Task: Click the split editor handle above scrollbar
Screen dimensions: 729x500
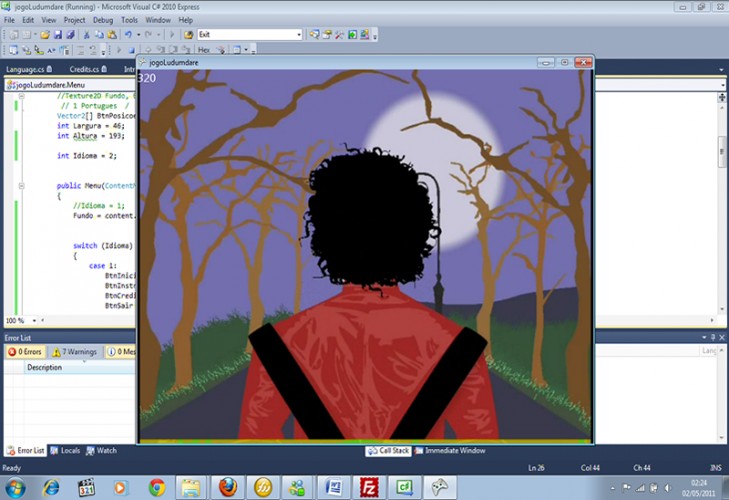Action: 722,97
